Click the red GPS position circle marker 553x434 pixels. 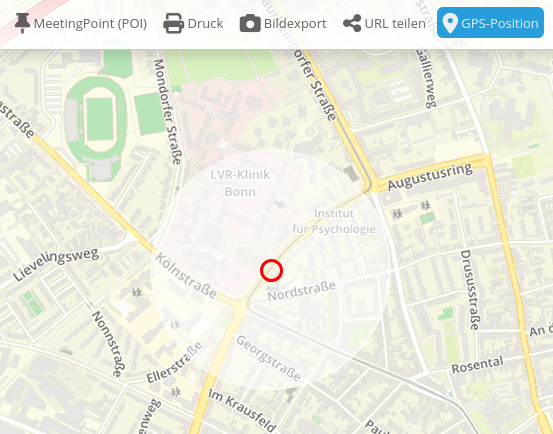click(271, 270)
